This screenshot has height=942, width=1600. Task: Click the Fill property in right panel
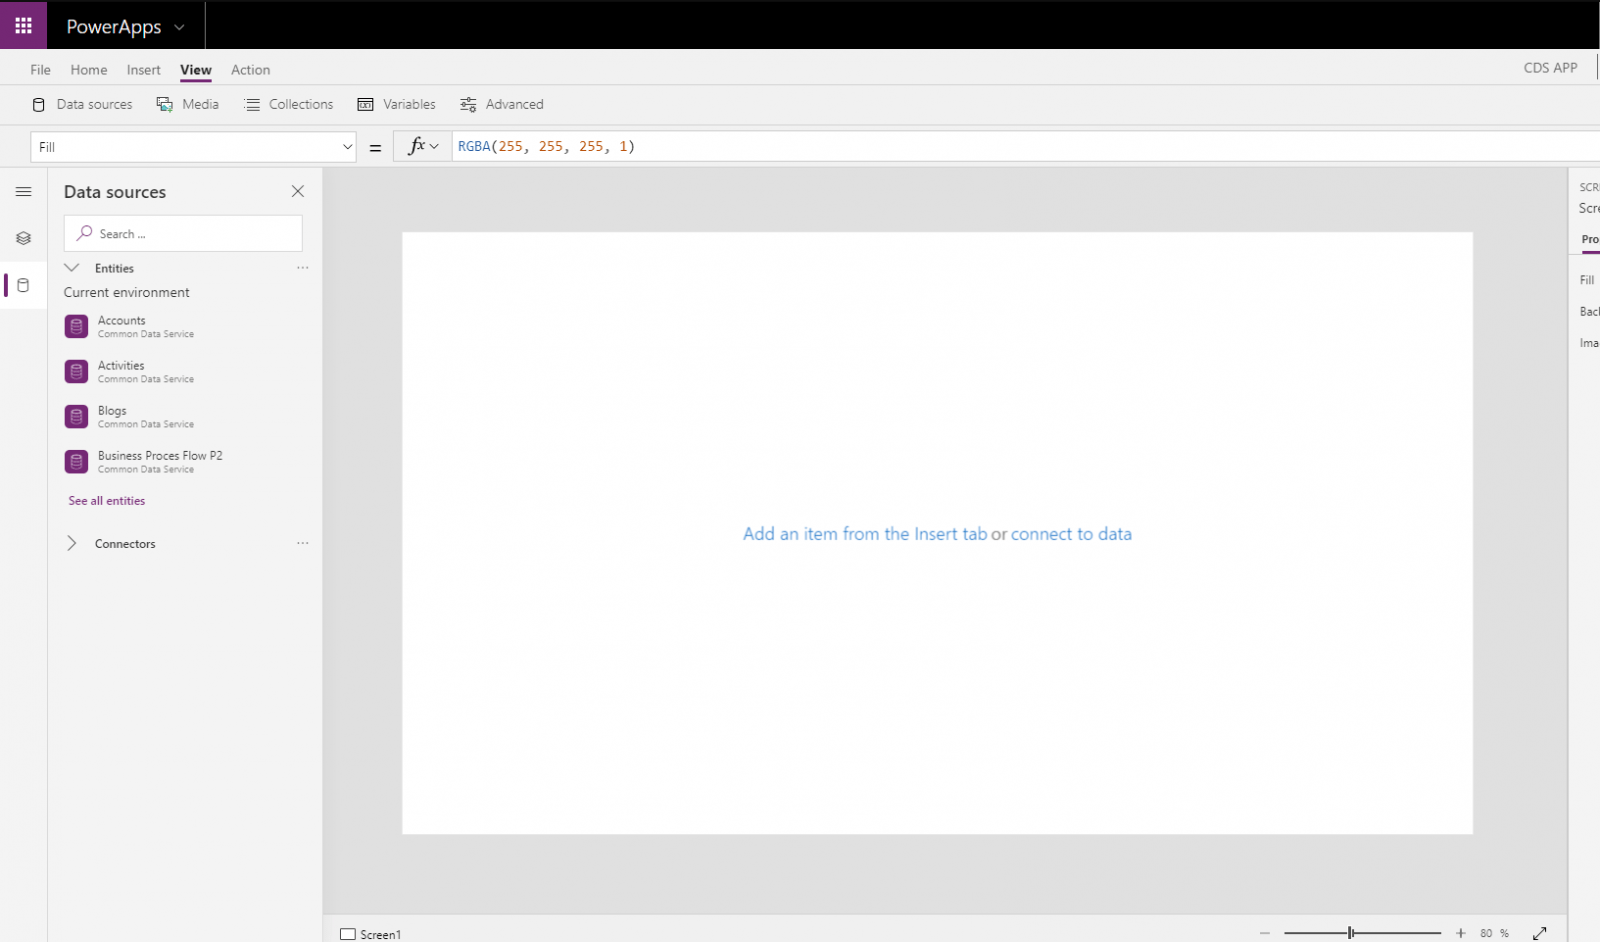point(1587,280)
